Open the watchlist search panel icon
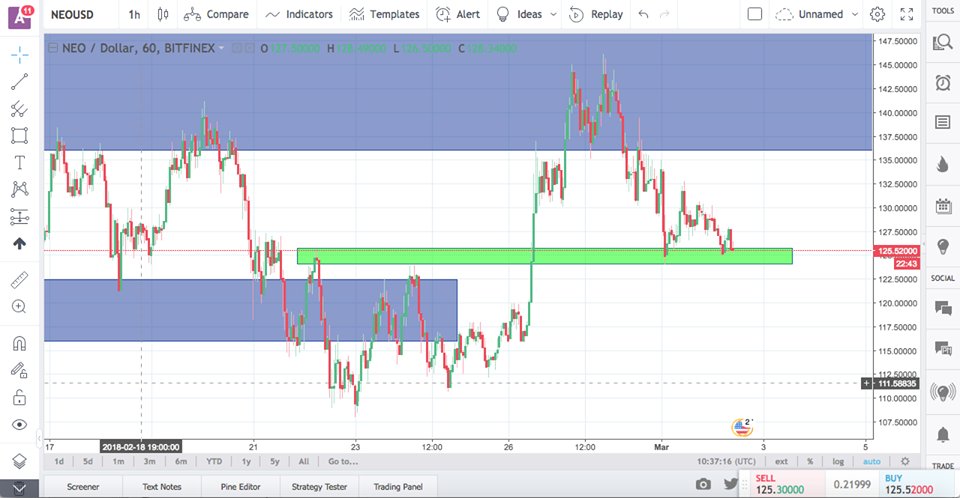This screenshot has height=498, width=960. (943, 42)
